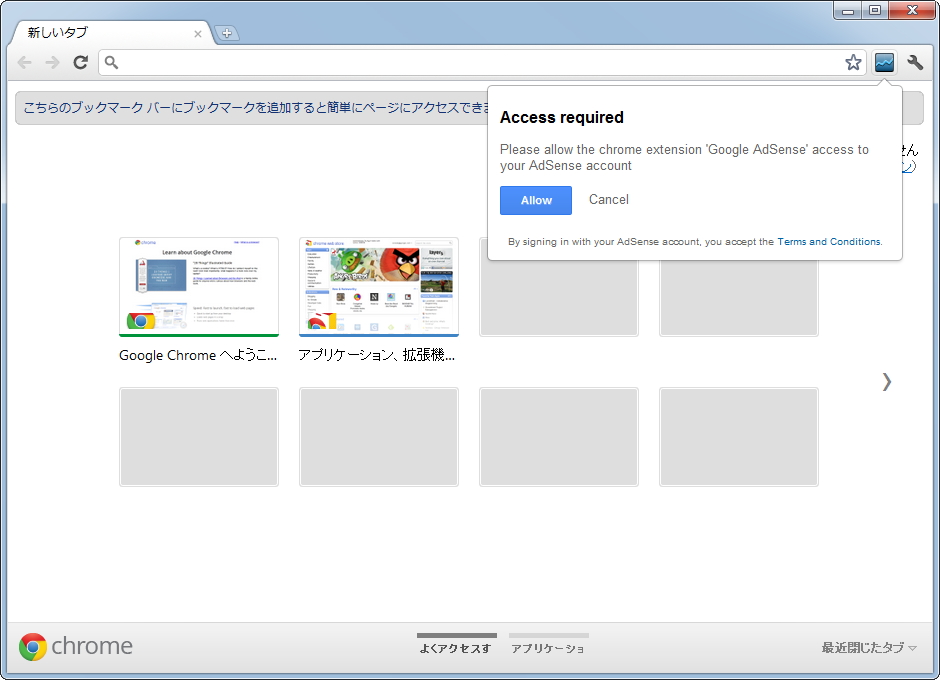Reload the page
The height and width of the screenshot is (680, 940).
click(80, 62)
